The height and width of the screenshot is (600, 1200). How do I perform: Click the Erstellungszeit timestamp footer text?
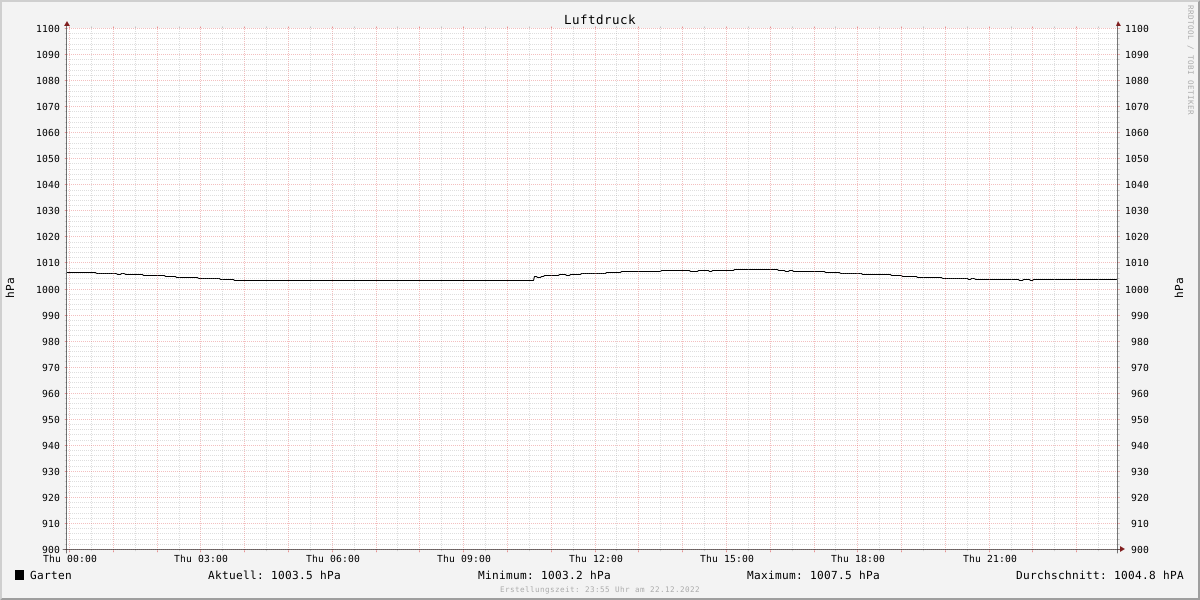click(x=600, y=589)
